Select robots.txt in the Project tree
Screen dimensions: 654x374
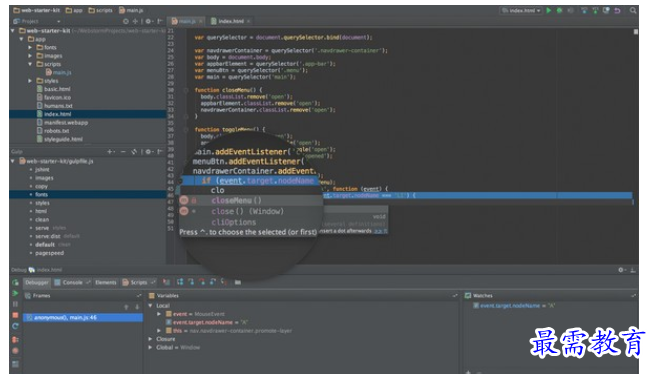pyautogui.click(x=53, y=131)
